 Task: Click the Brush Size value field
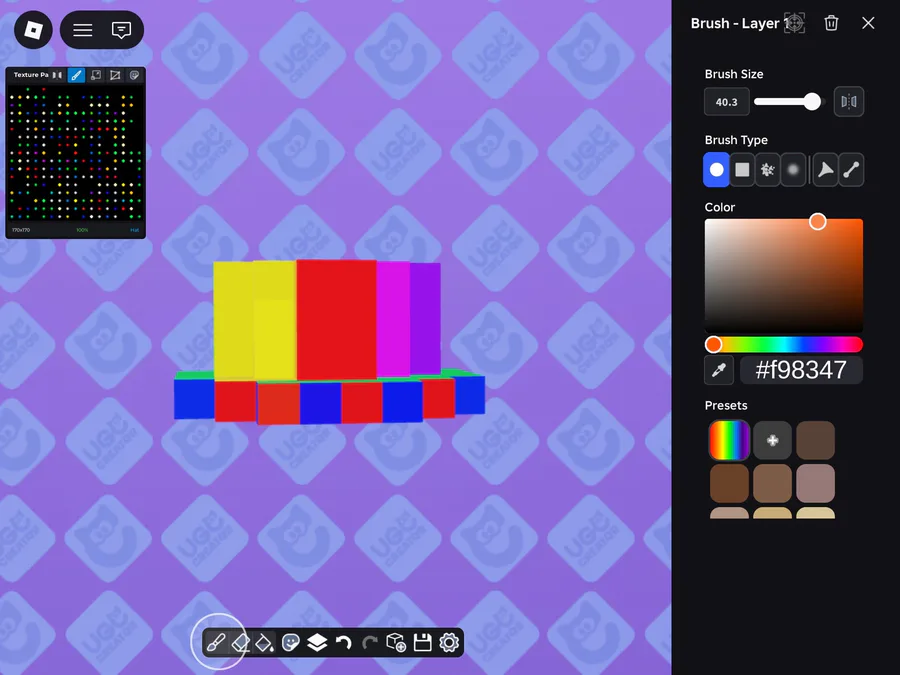point(727,102)
